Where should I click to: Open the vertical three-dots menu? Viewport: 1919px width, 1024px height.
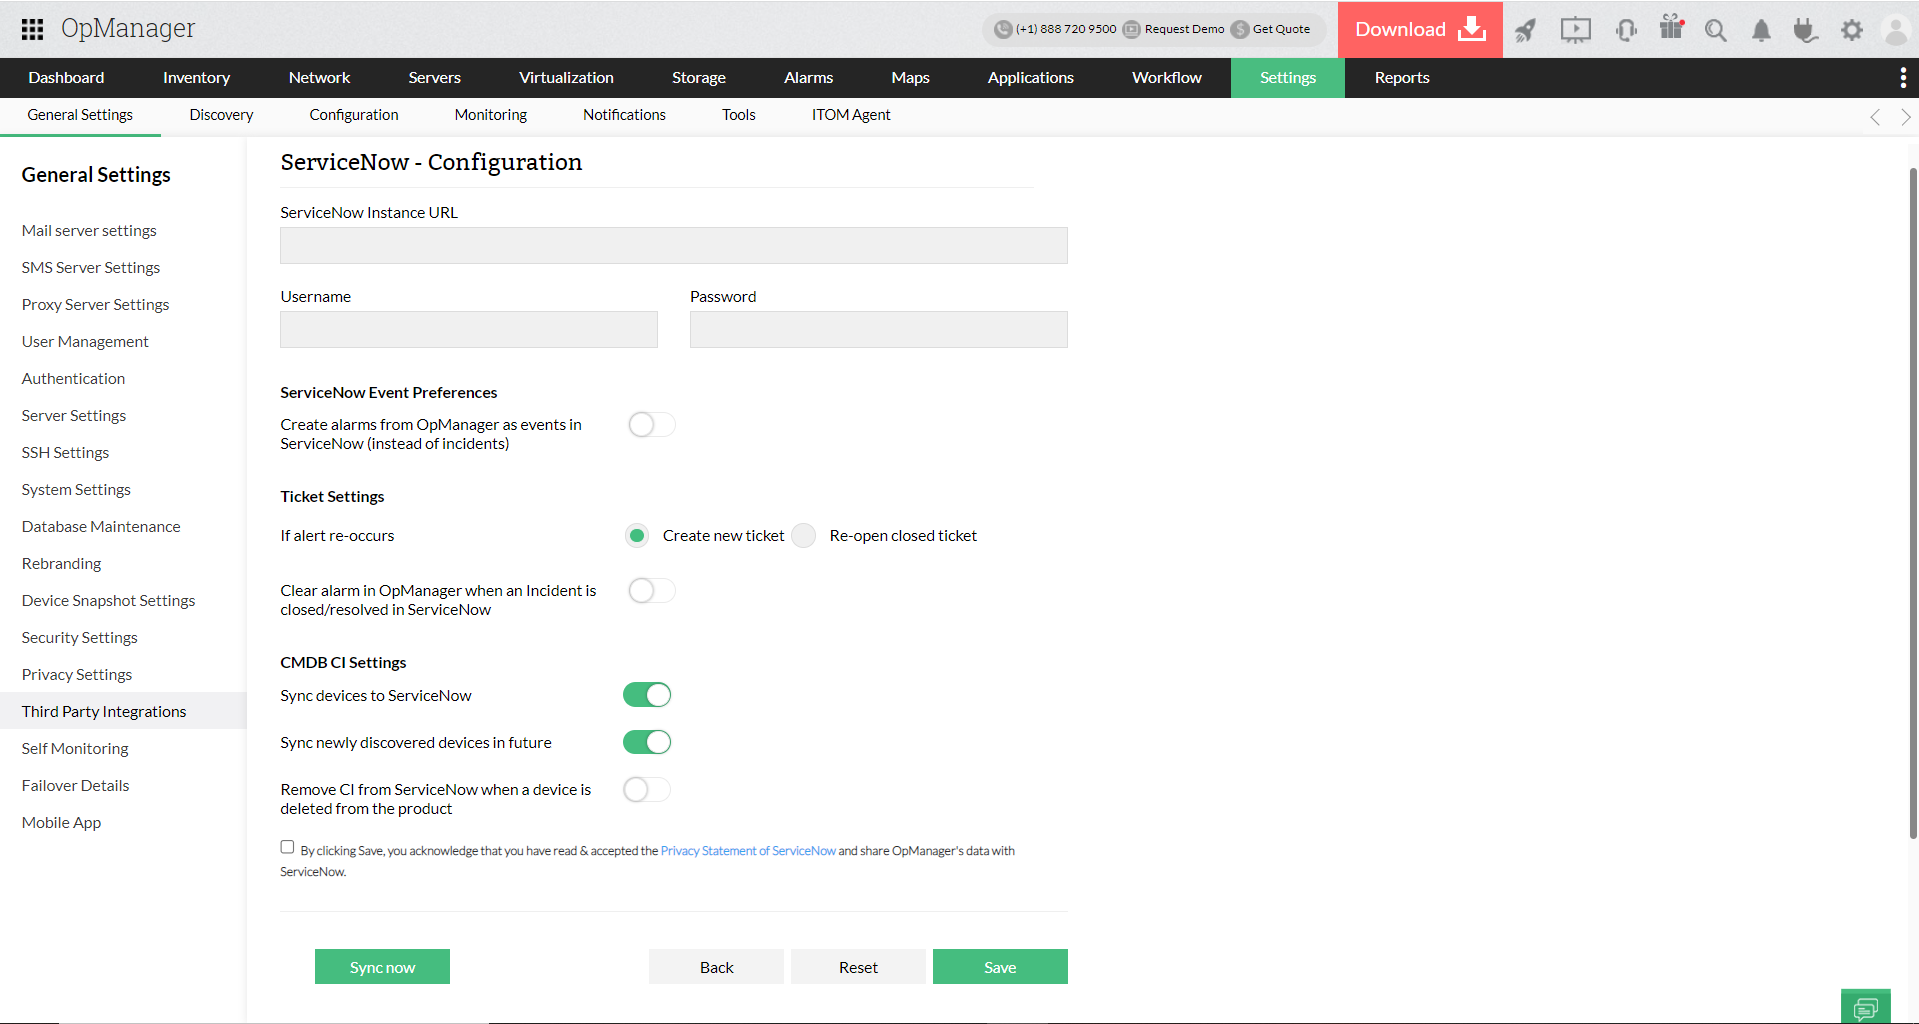click(x=1903, y=78)
